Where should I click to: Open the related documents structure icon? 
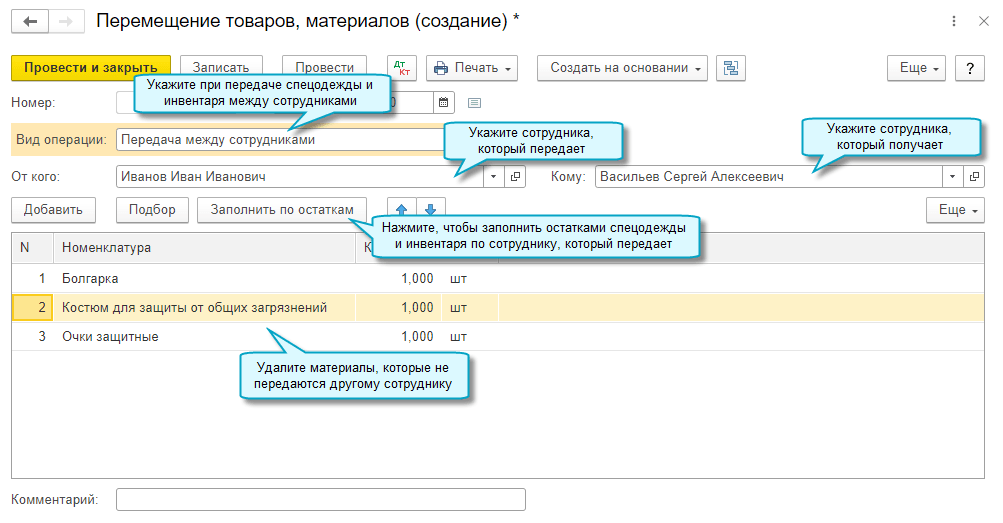[x=732, y=68]
